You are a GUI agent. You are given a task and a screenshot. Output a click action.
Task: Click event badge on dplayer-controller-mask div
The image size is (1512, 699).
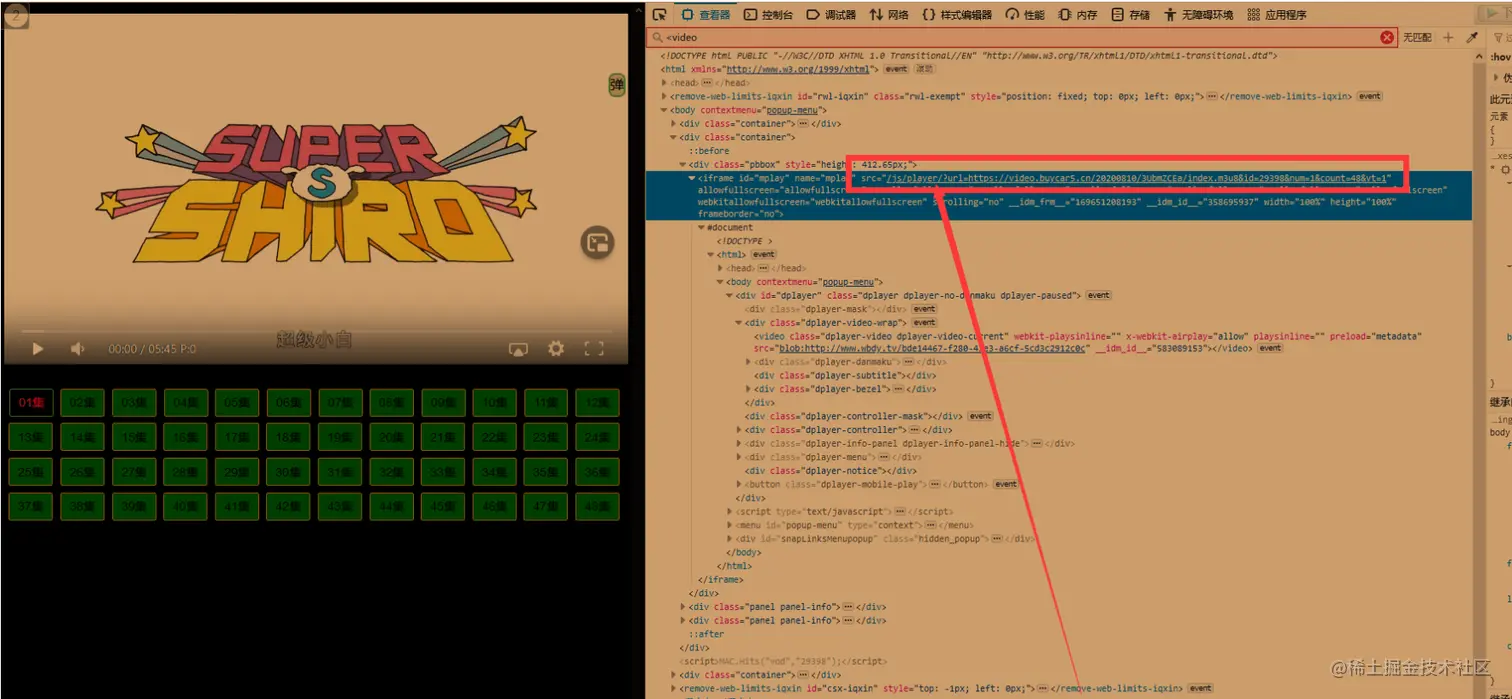coord(980,416)
